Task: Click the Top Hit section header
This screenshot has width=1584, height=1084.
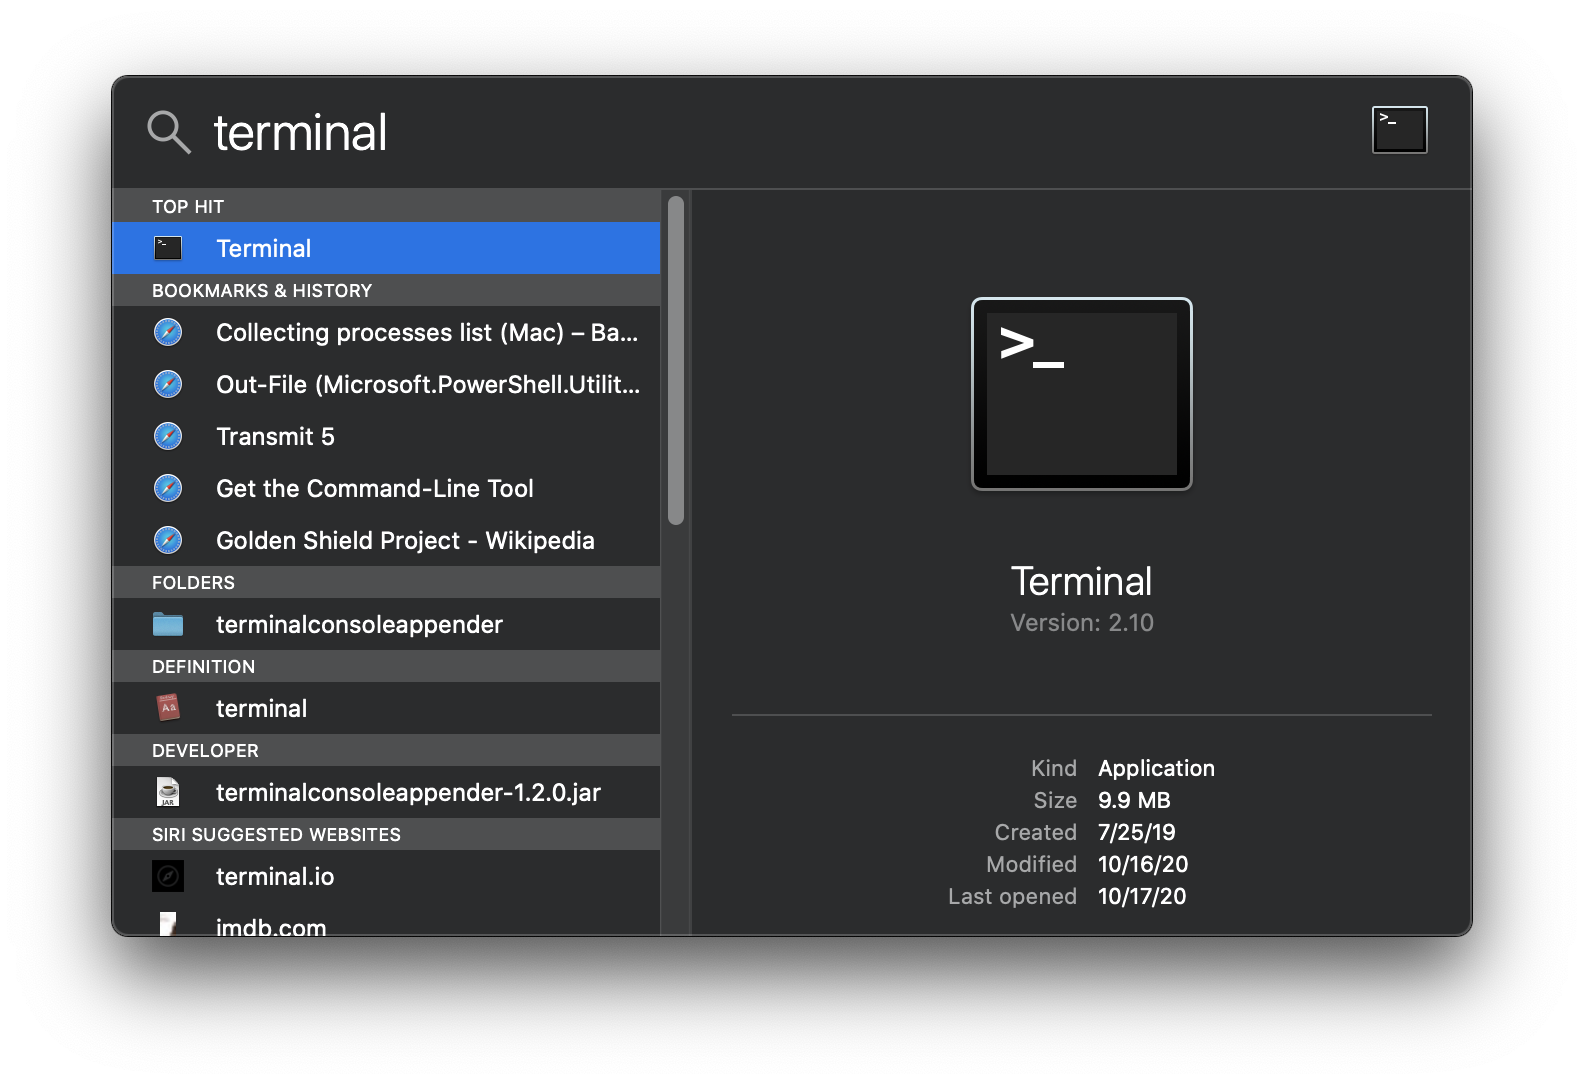Action: point(386,206)
